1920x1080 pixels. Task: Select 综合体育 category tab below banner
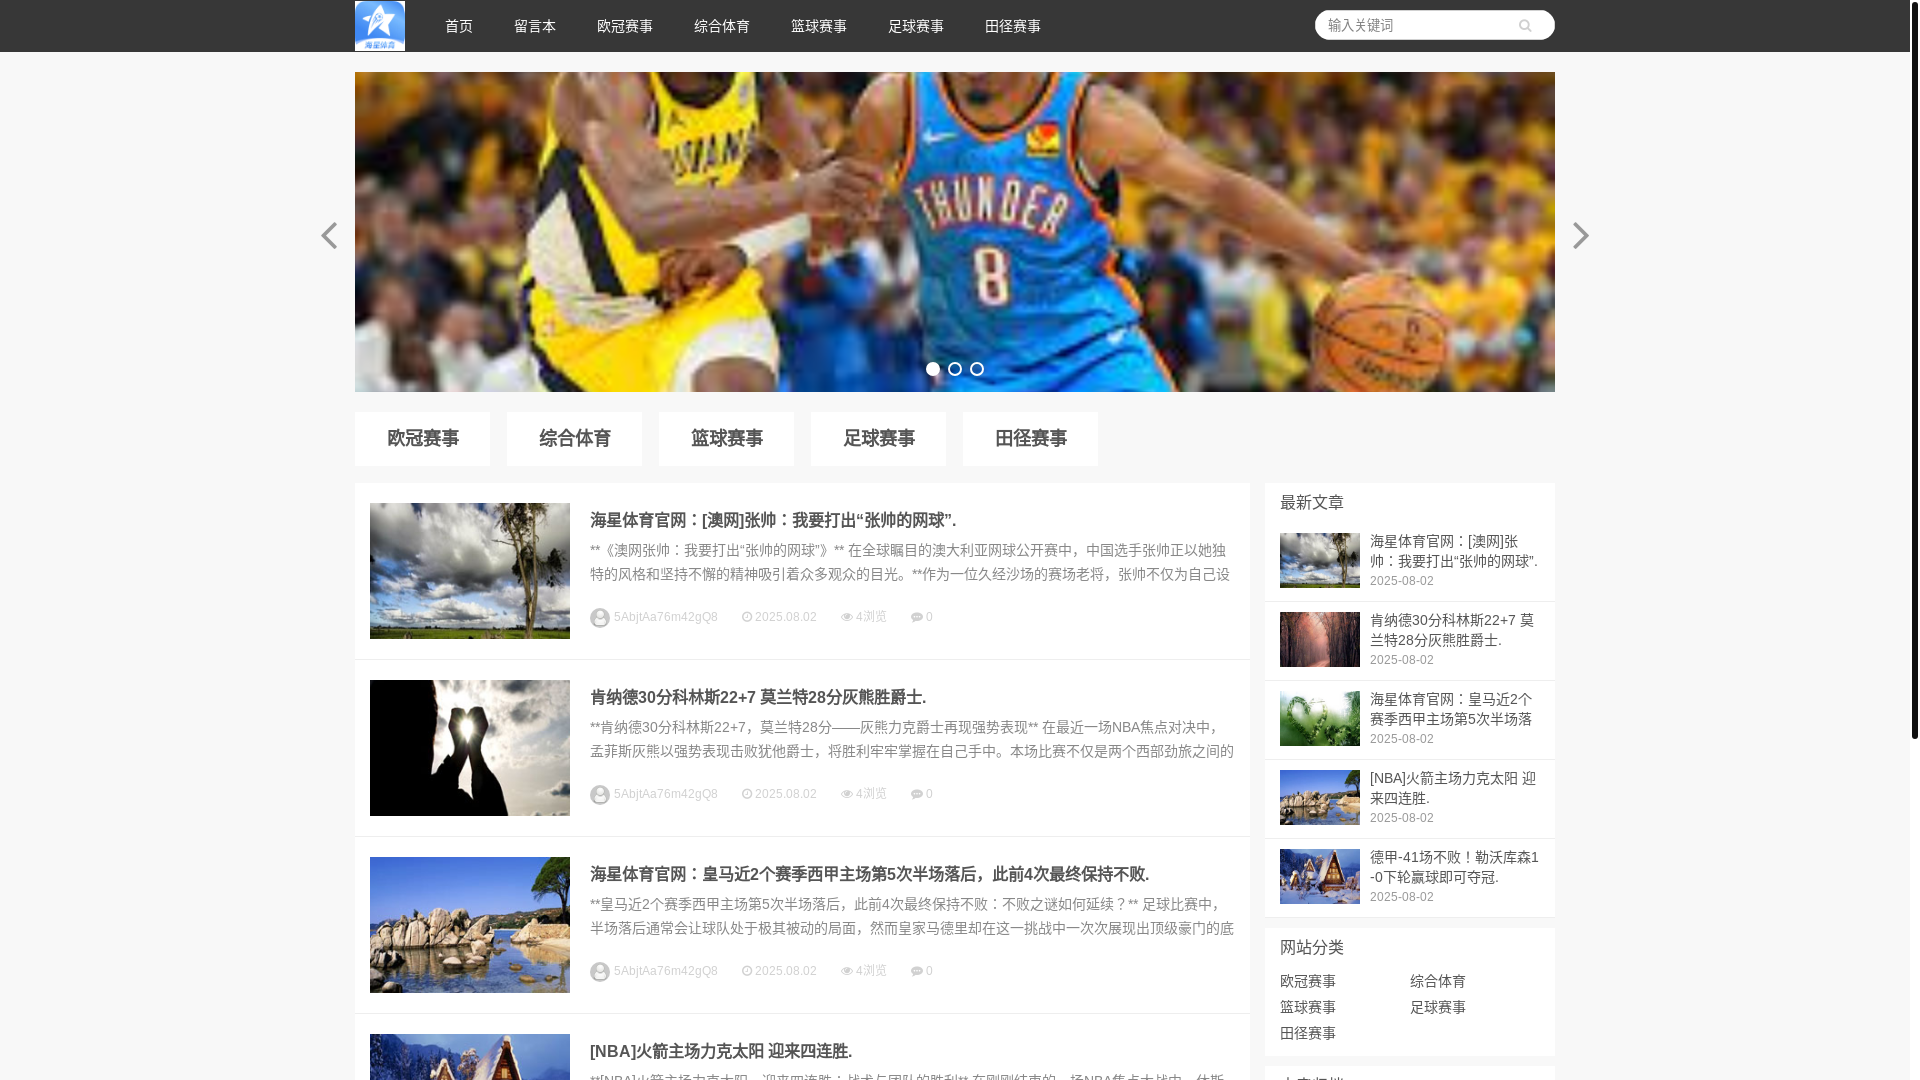pos(574,439)
